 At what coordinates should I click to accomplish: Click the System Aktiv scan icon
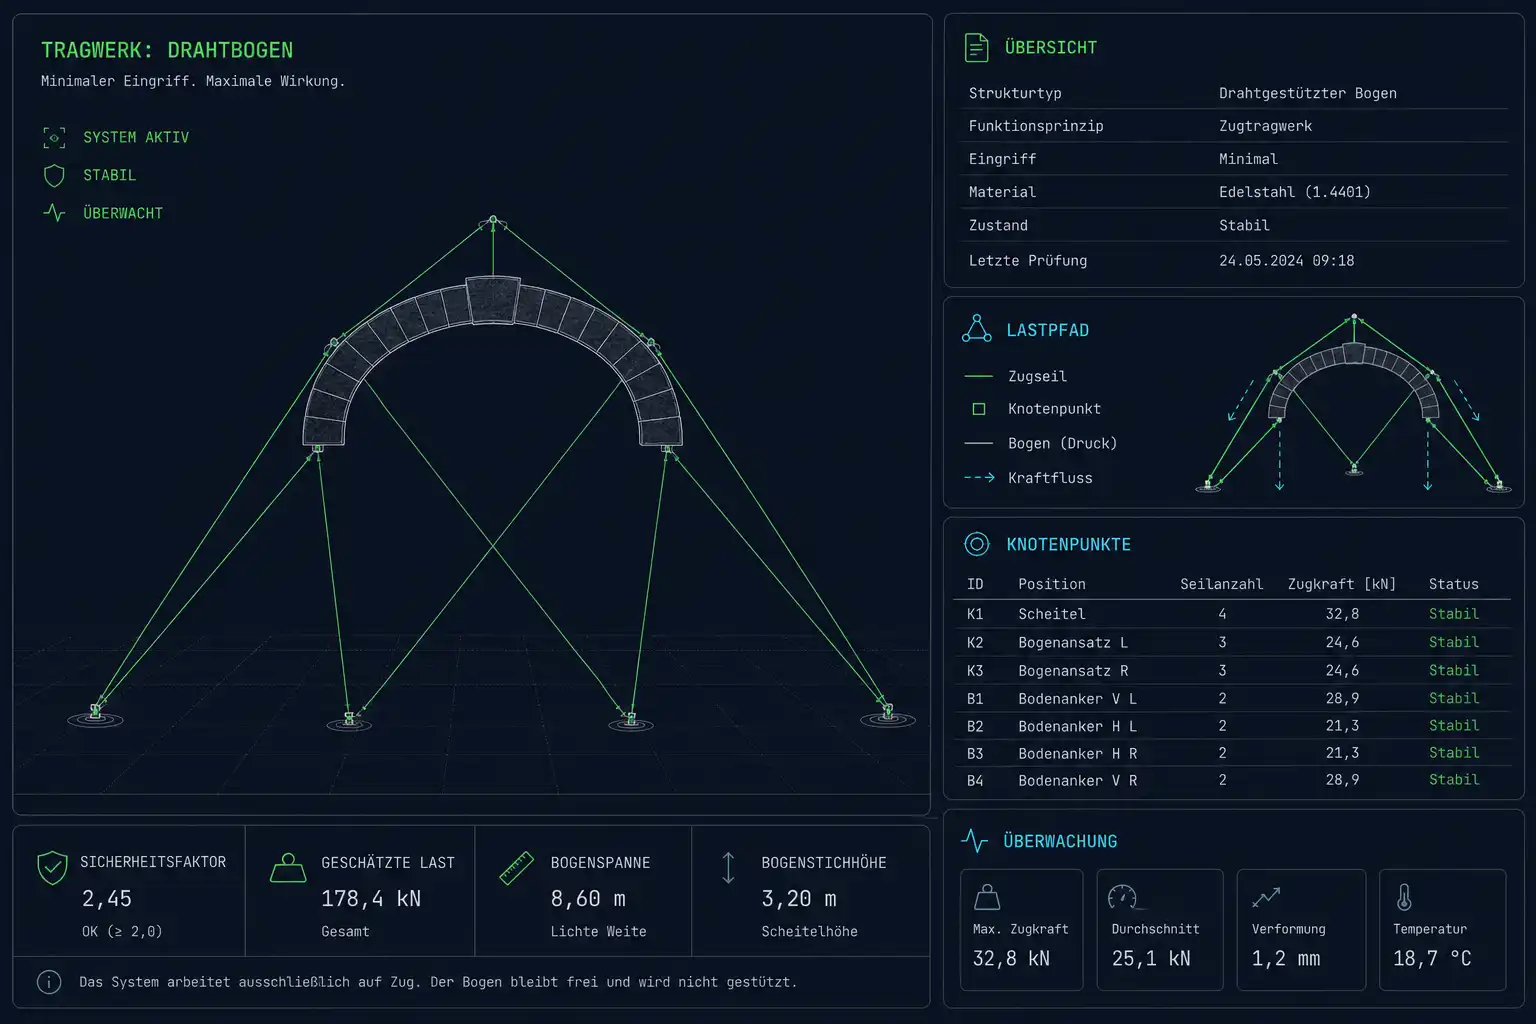point(54,137)
